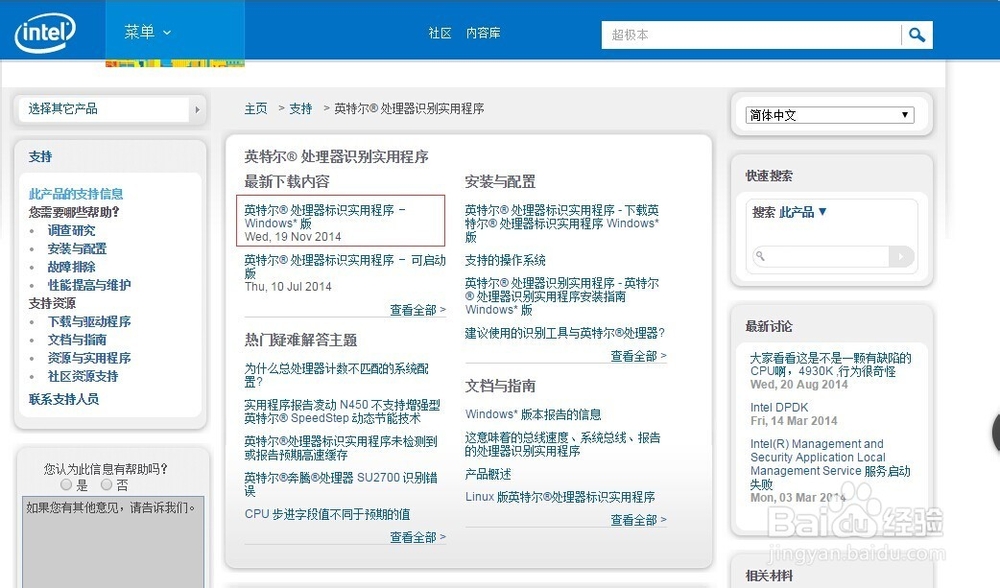Open 总线速度、系统总线 document link
Viewport: 1000px width, 588px height.
click(562, 444)
